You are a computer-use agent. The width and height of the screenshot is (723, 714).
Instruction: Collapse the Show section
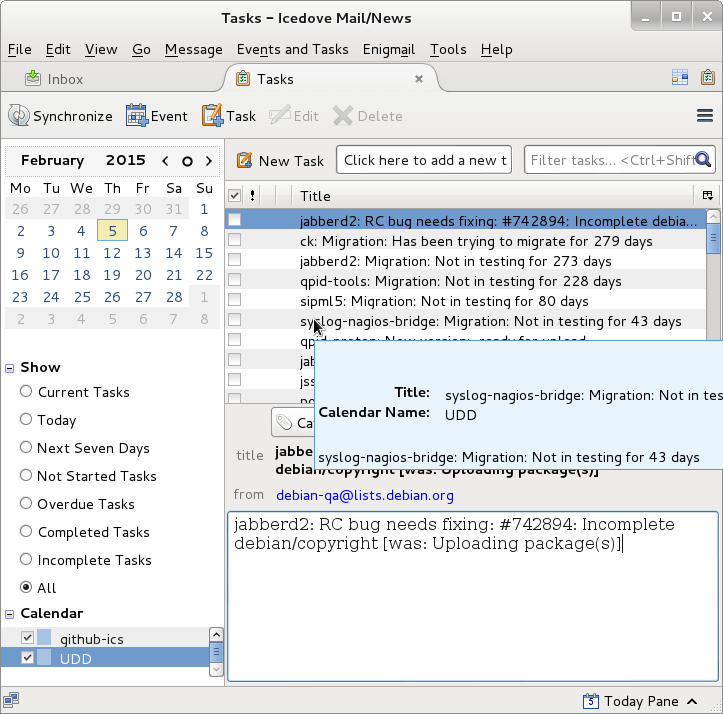tap(9, 368)
